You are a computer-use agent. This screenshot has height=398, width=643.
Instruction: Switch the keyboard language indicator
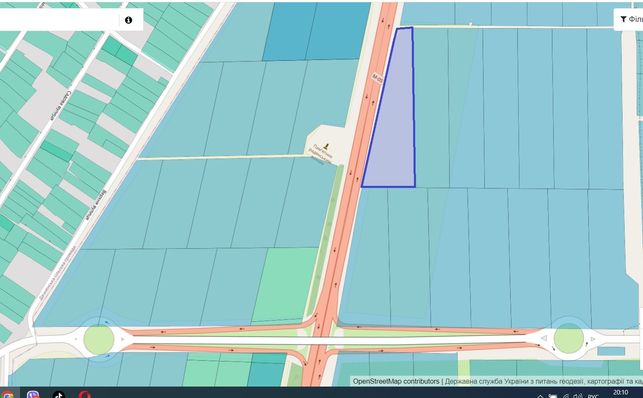pos(593,396)
